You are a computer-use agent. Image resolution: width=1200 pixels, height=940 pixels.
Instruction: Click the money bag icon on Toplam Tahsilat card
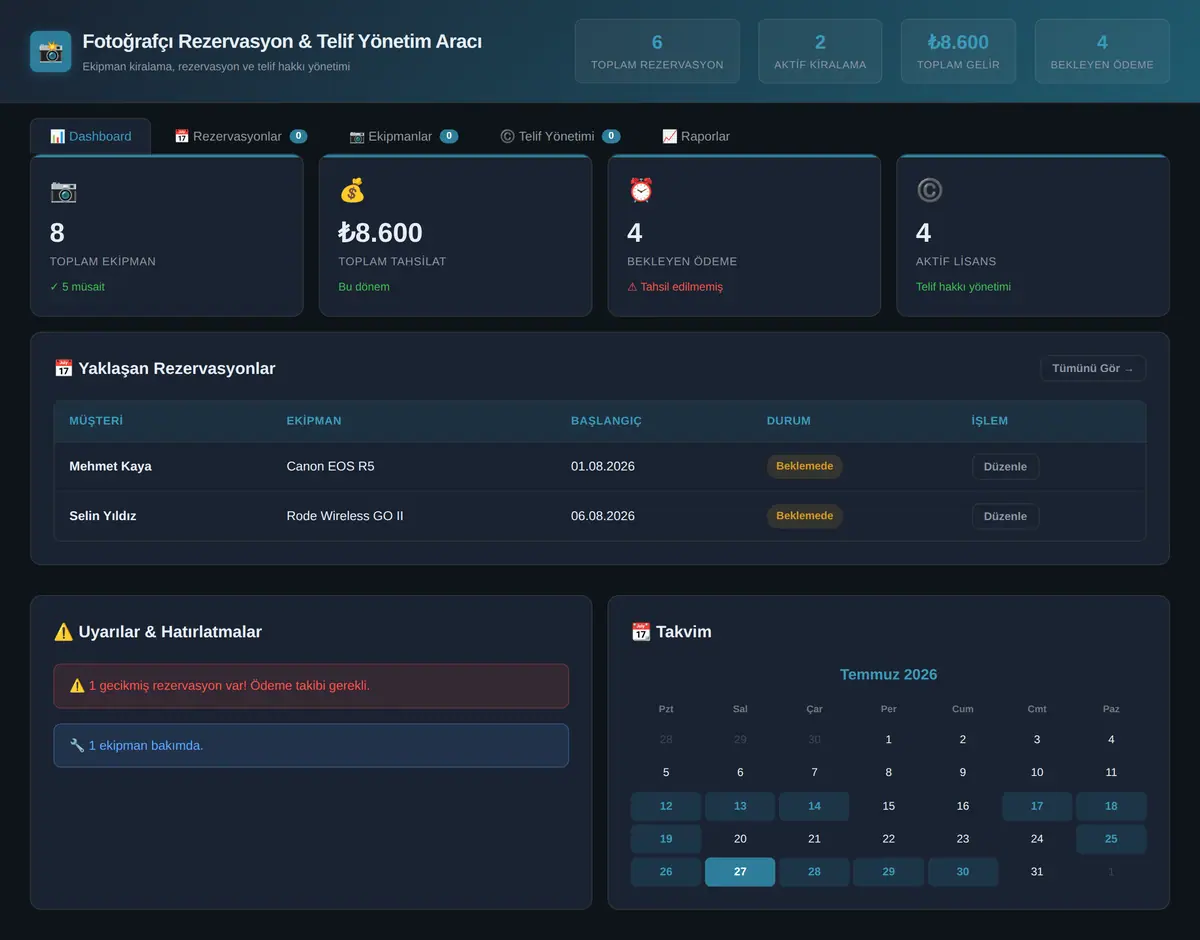352,191
